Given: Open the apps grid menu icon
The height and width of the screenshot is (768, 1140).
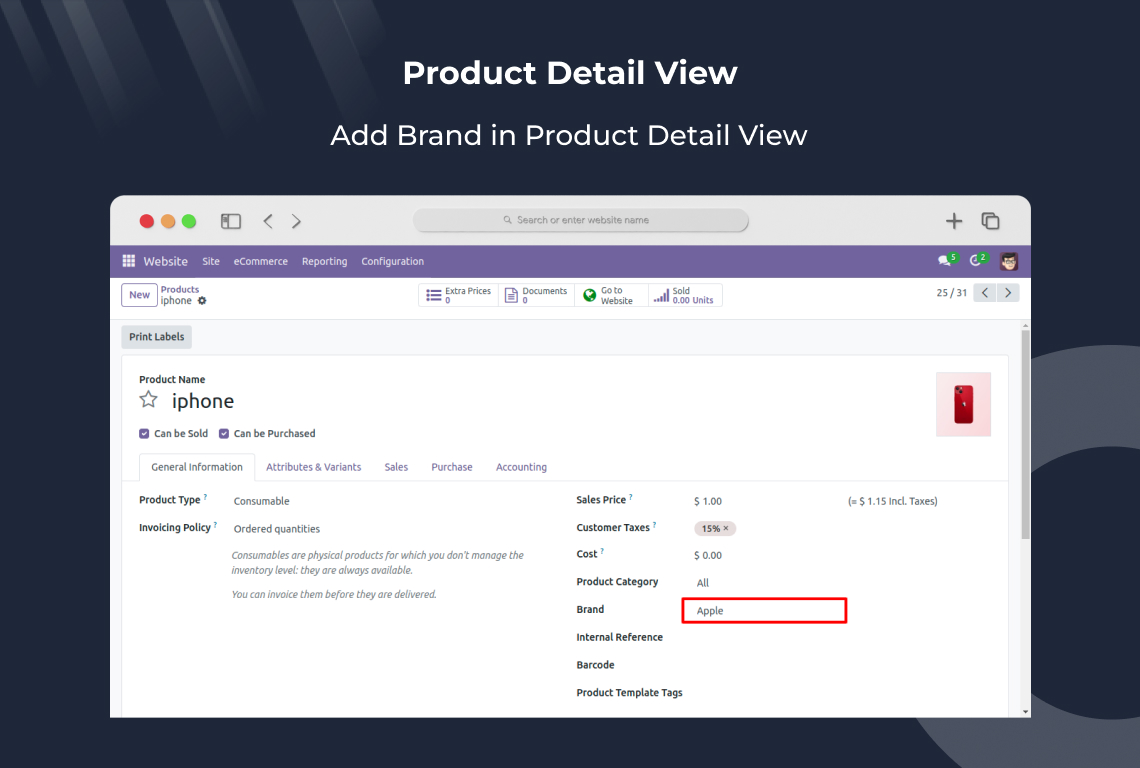Looking at the screenshot, I should click(x=129, y=260).
